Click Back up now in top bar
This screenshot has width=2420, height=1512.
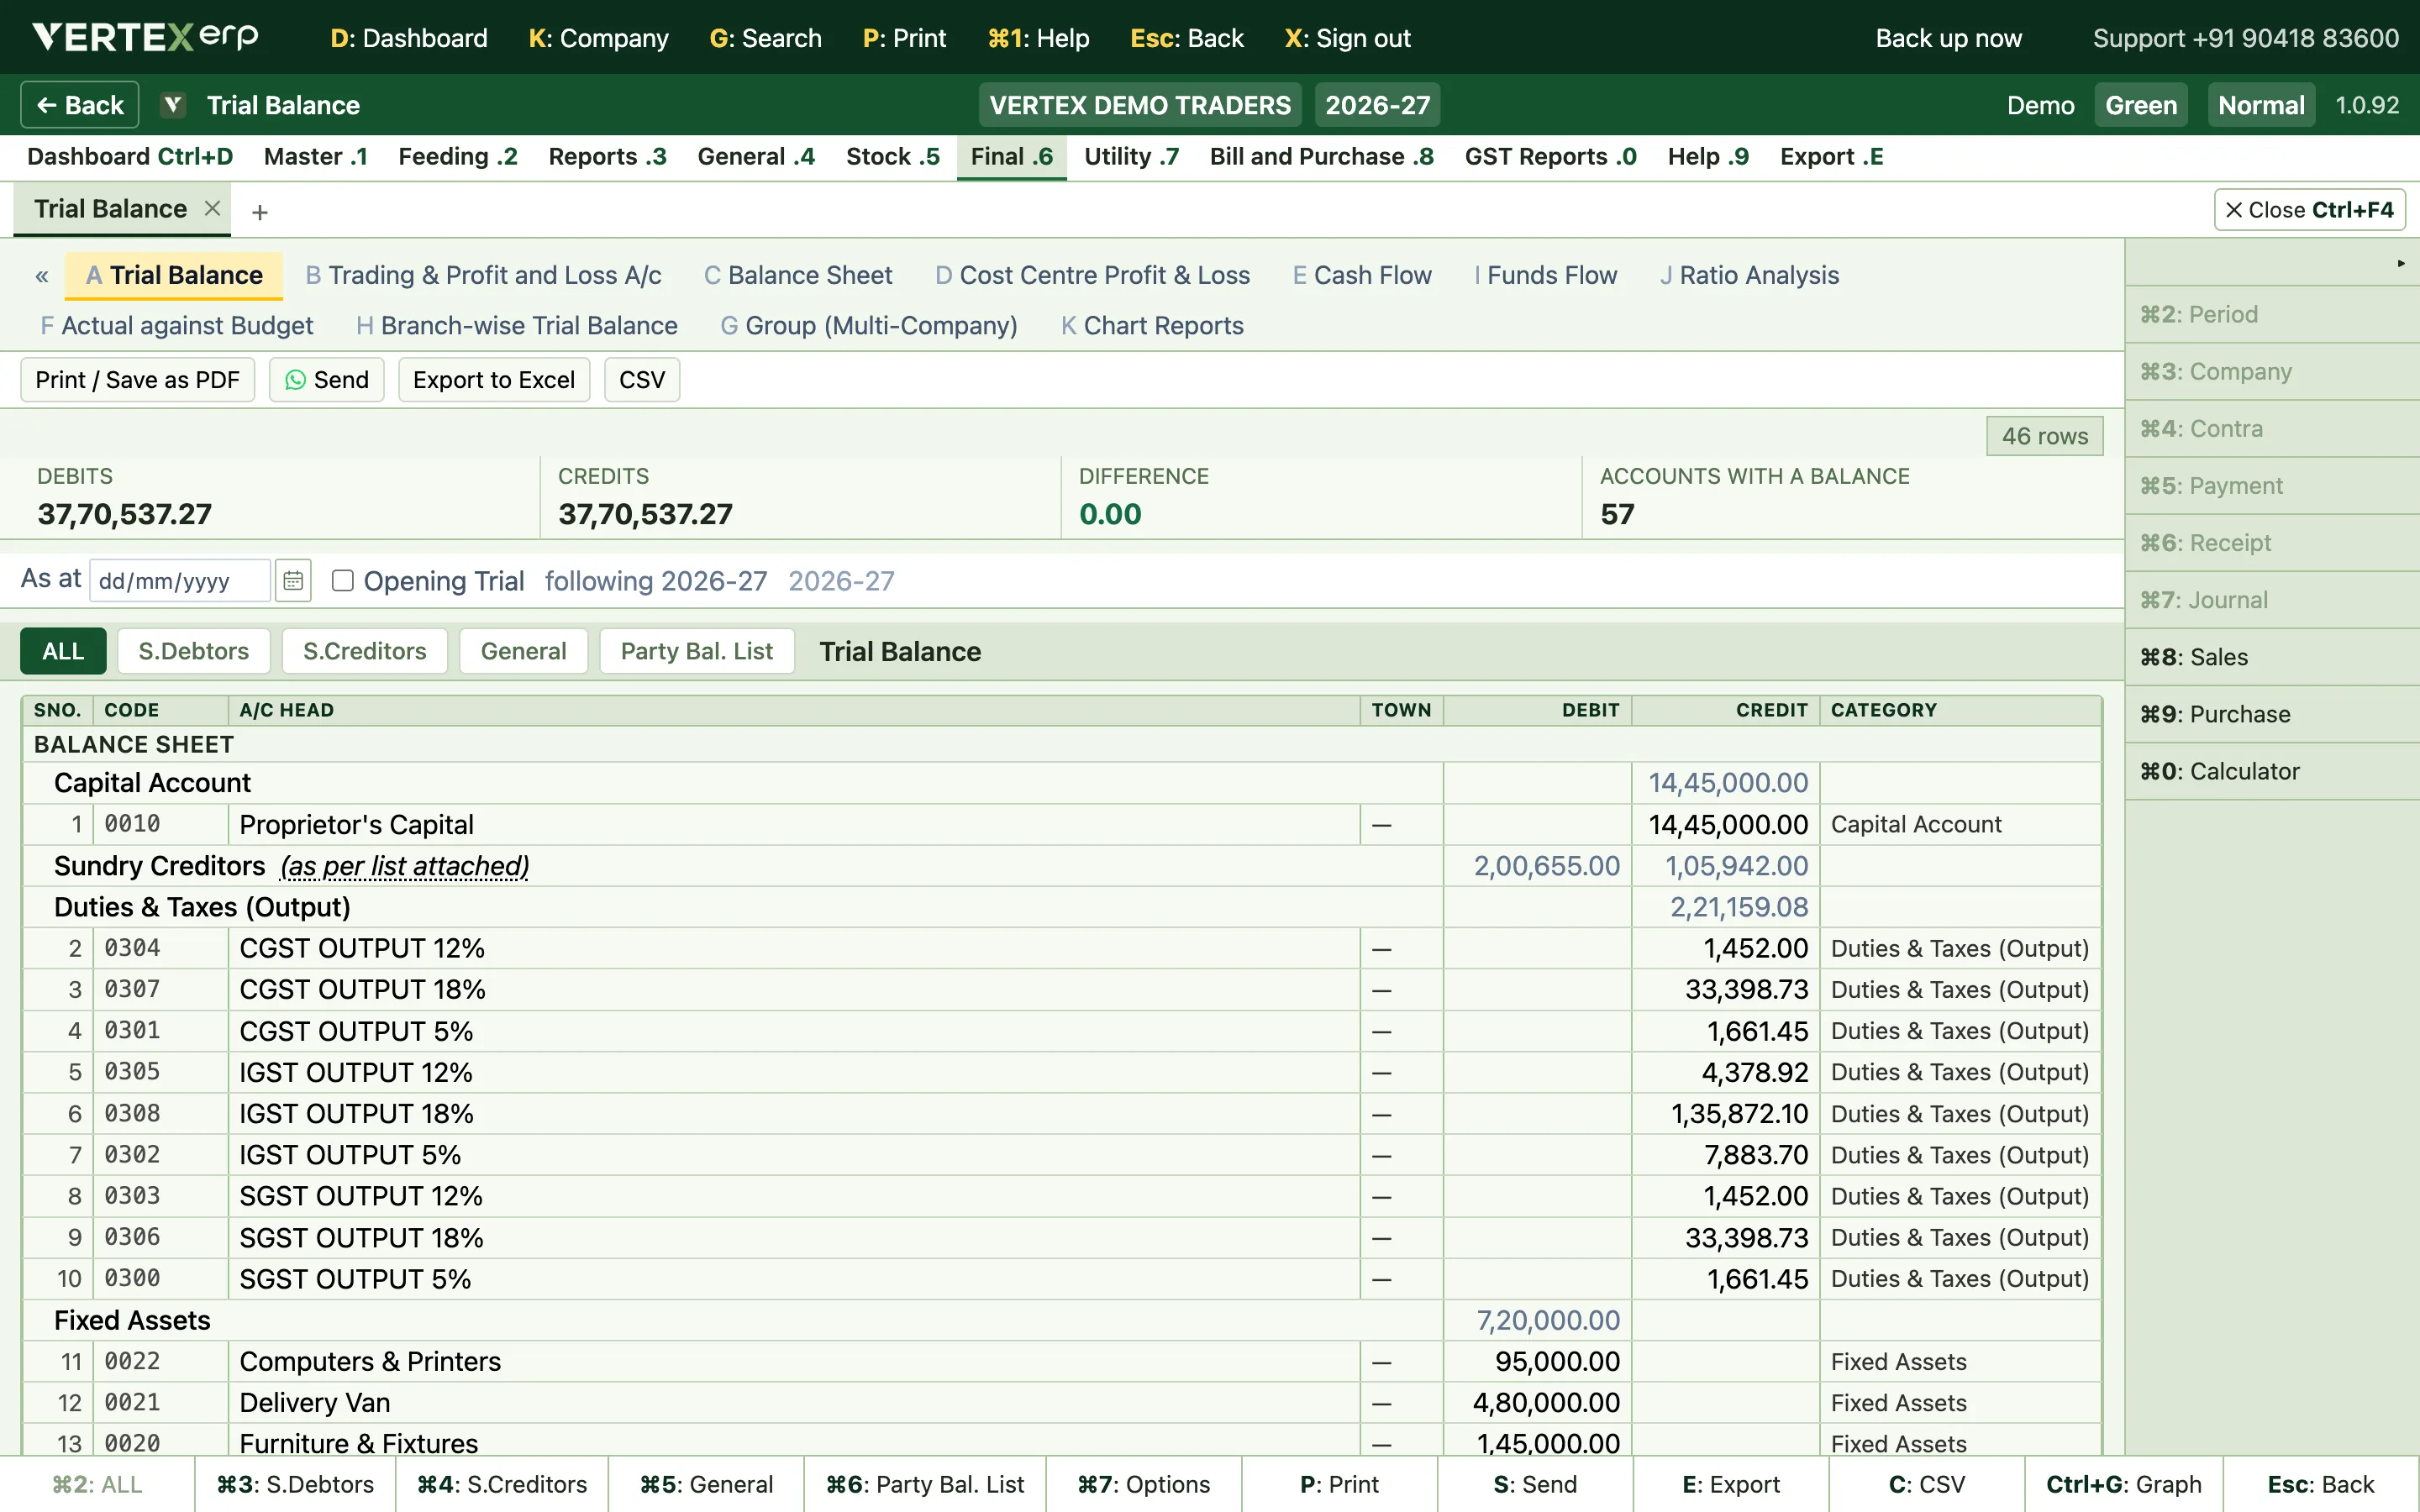pyautogui.click(x=1948, y=38)
